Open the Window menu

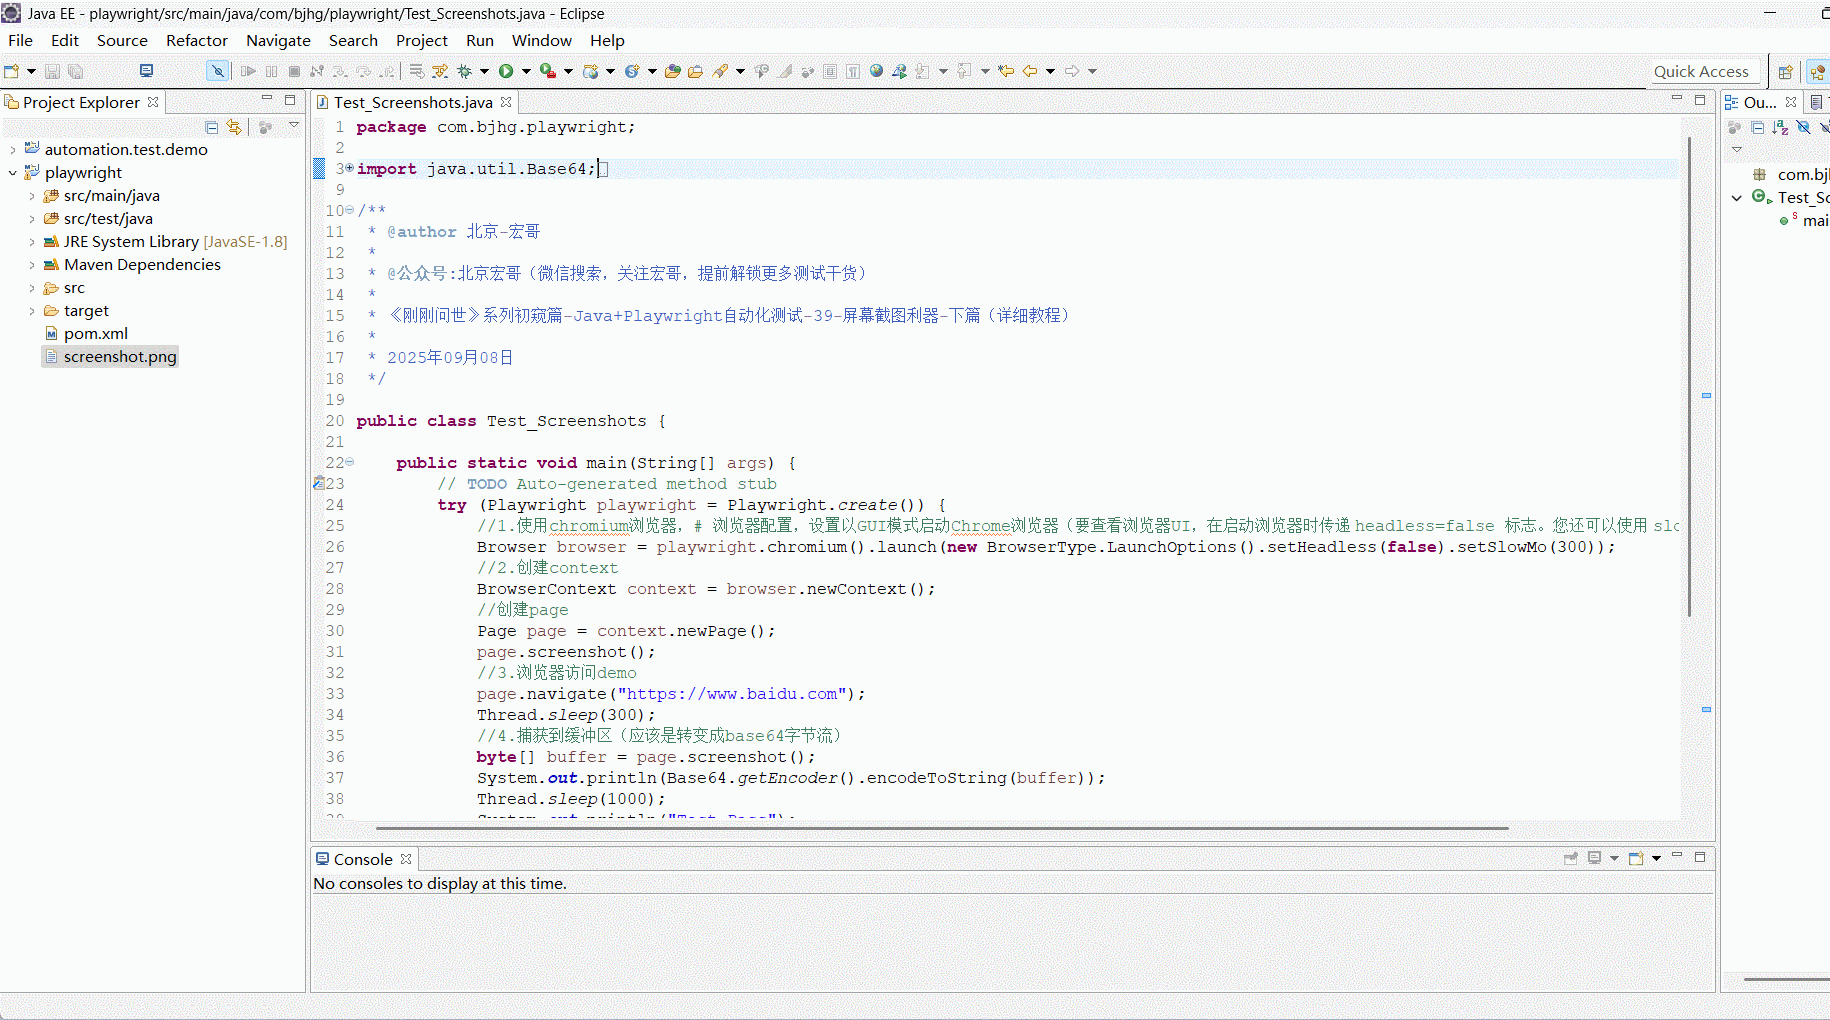click(x=542, y=40)
